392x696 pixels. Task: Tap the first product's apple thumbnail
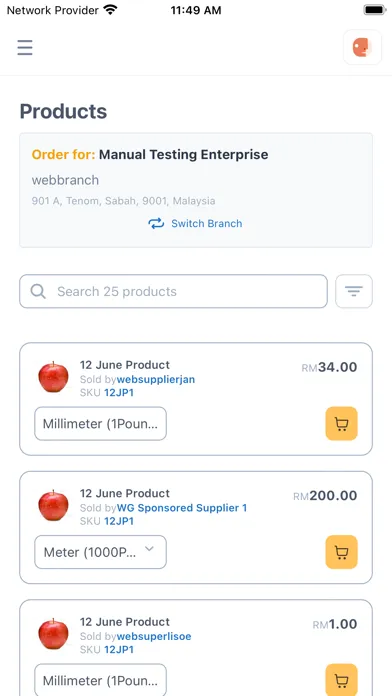pos(53,377)
